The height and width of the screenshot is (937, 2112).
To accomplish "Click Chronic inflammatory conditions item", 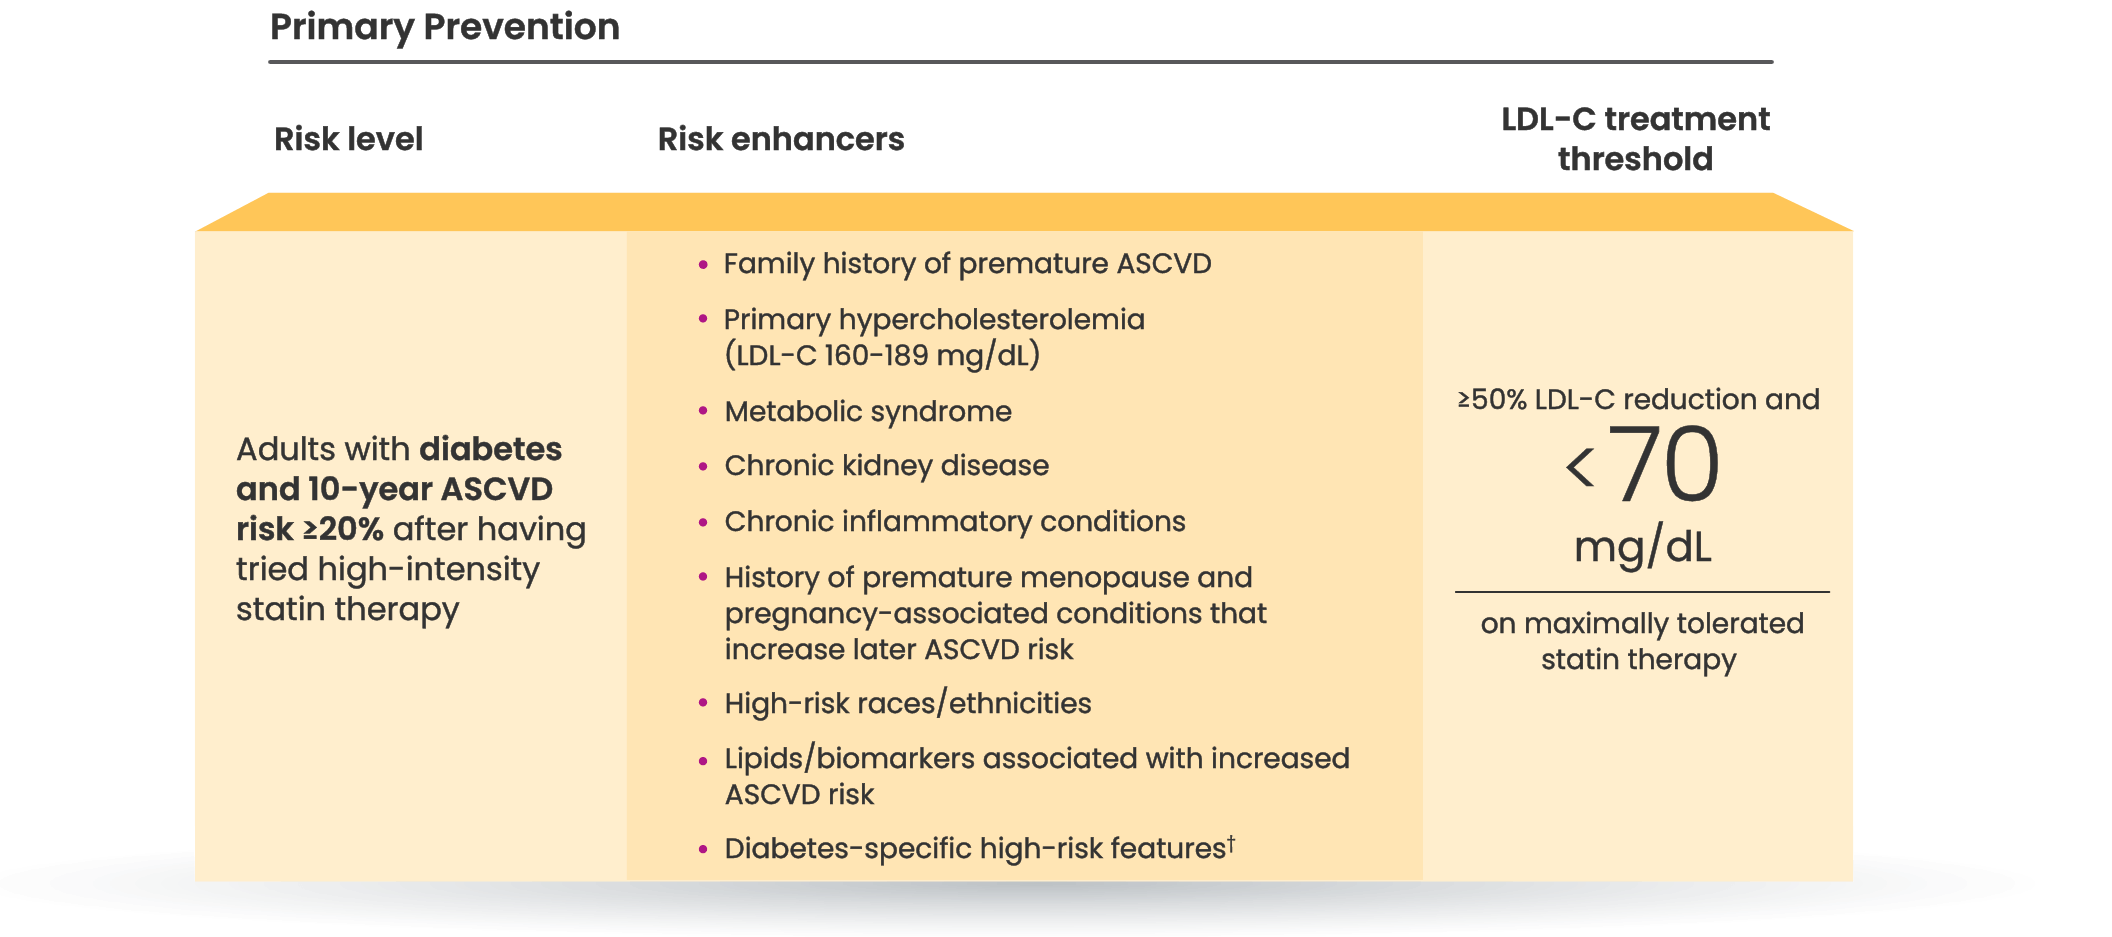I will pos(954,522).
